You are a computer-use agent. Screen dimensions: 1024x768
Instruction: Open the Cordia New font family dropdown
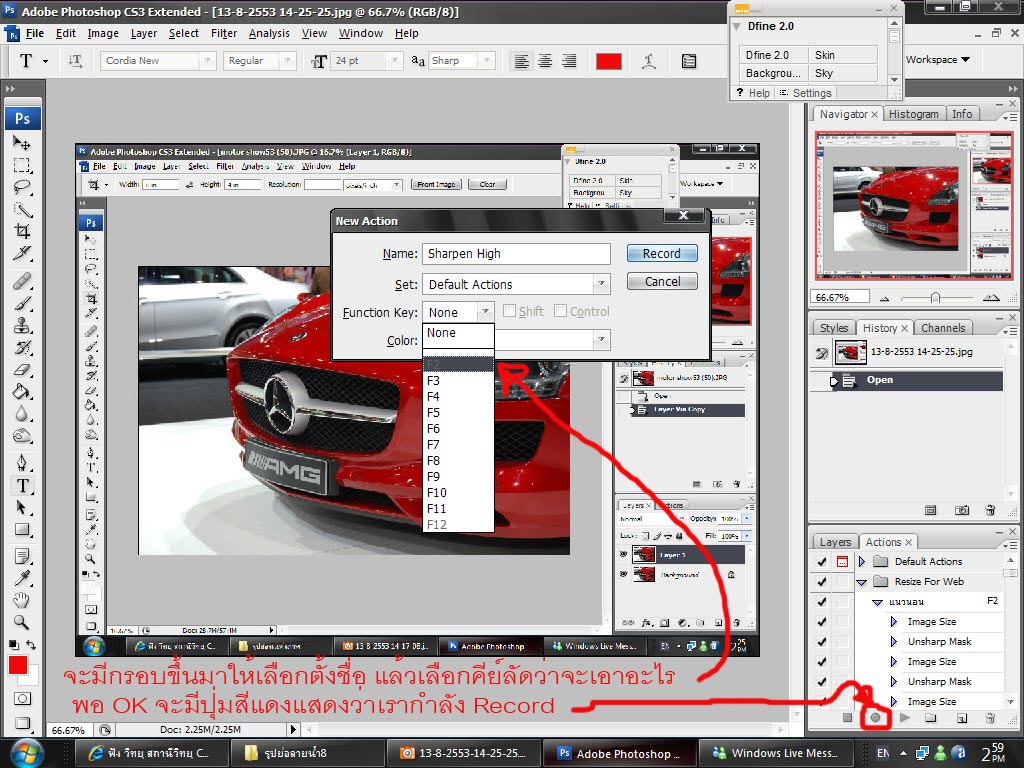207,61
